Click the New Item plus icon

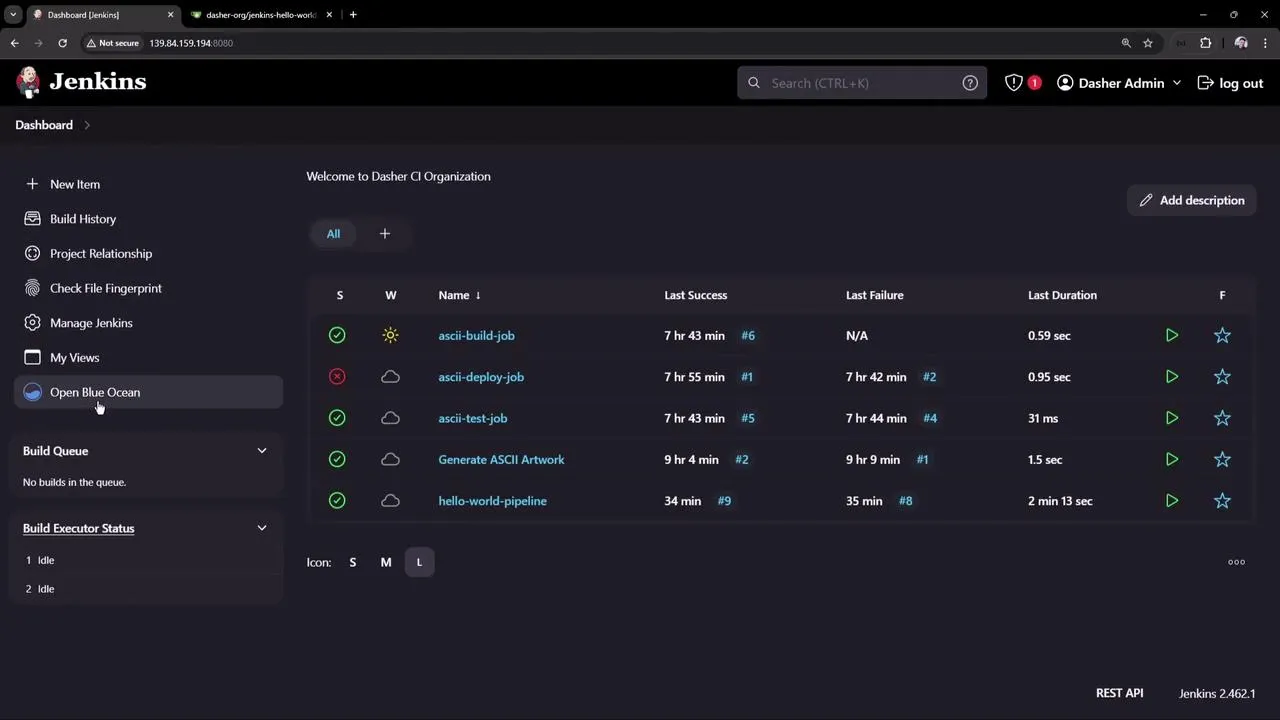[32, 184]
